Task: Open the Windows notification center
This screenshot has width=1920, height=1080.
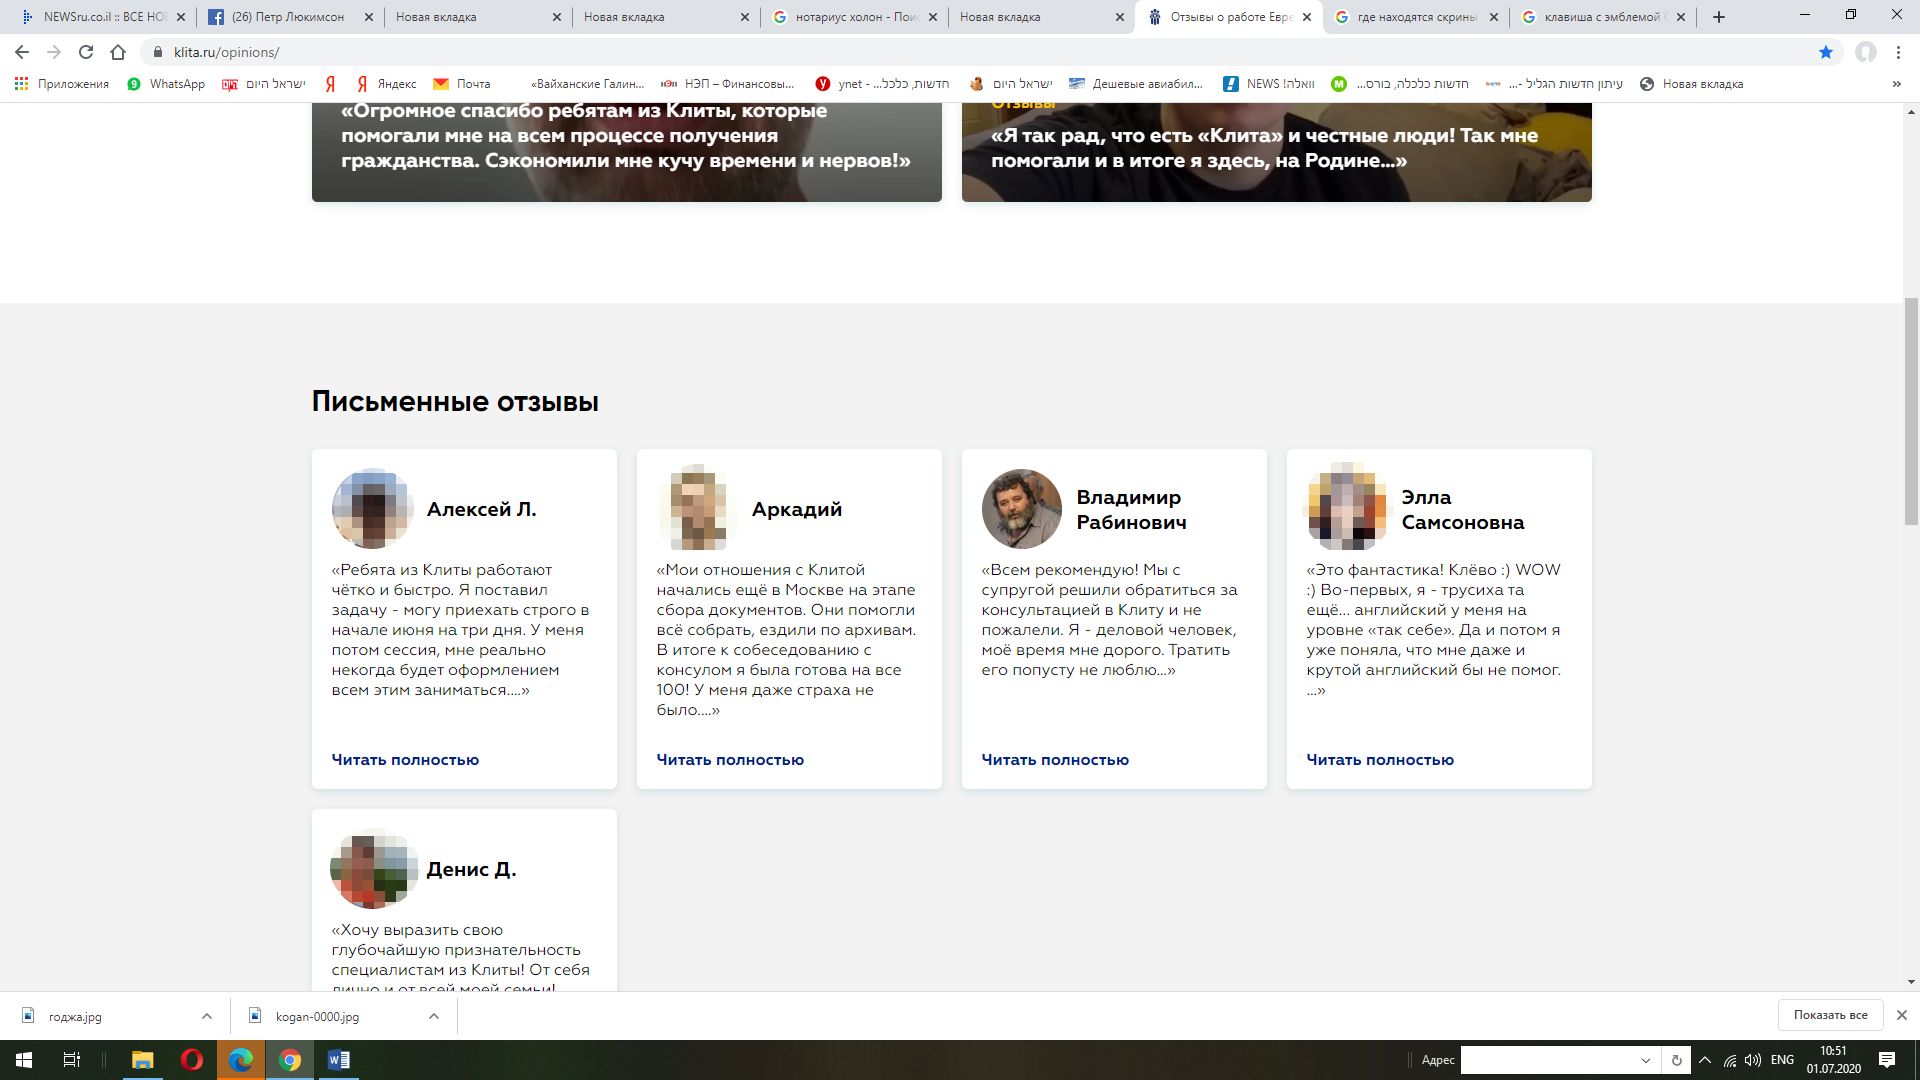Action: 1887,1060
